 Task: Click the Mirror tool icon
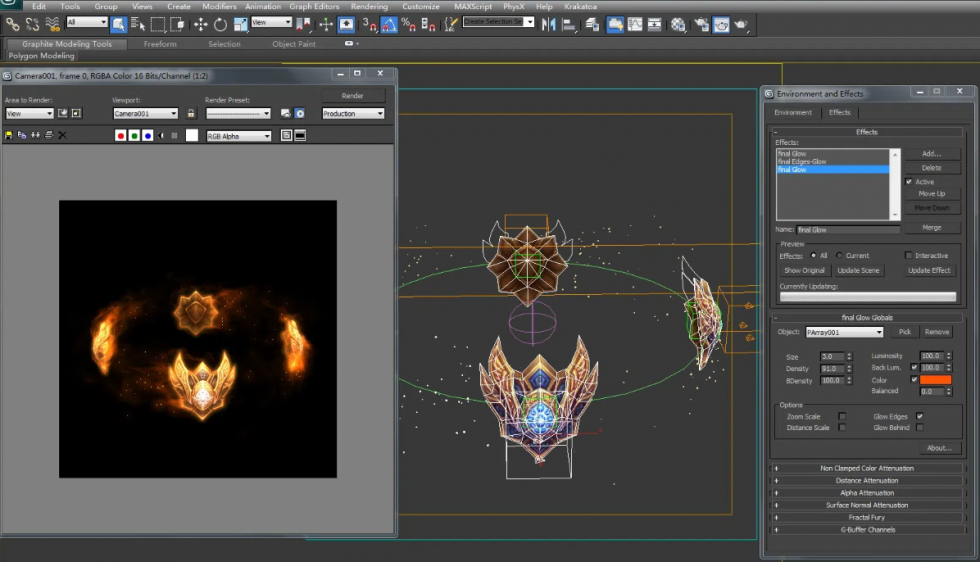(x=549, y=24)
